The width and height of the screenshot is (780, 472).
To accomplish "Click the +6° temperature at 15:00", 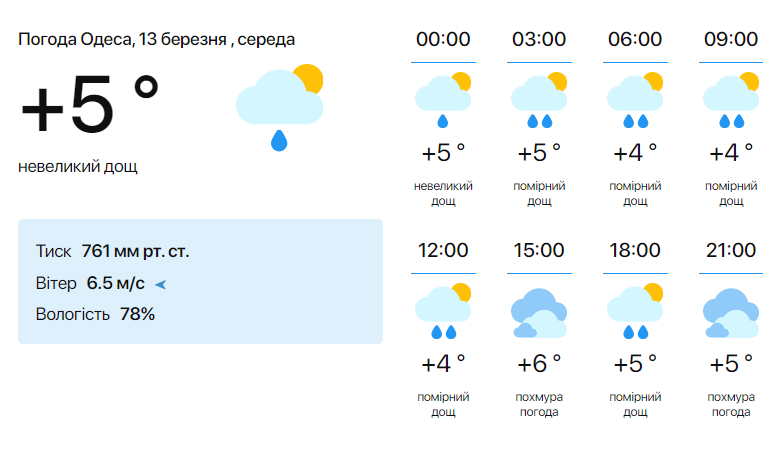I will pyautogui.click(x=539, y=363).
